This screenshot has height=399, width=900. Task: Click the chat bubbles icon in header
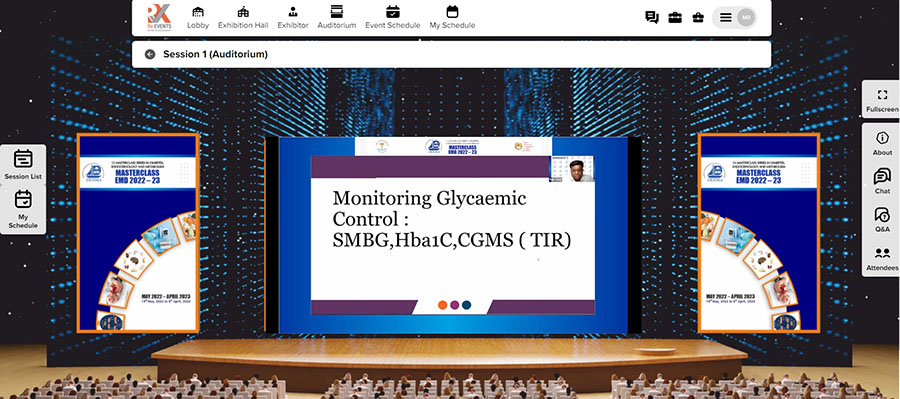[x=651, y=17]
